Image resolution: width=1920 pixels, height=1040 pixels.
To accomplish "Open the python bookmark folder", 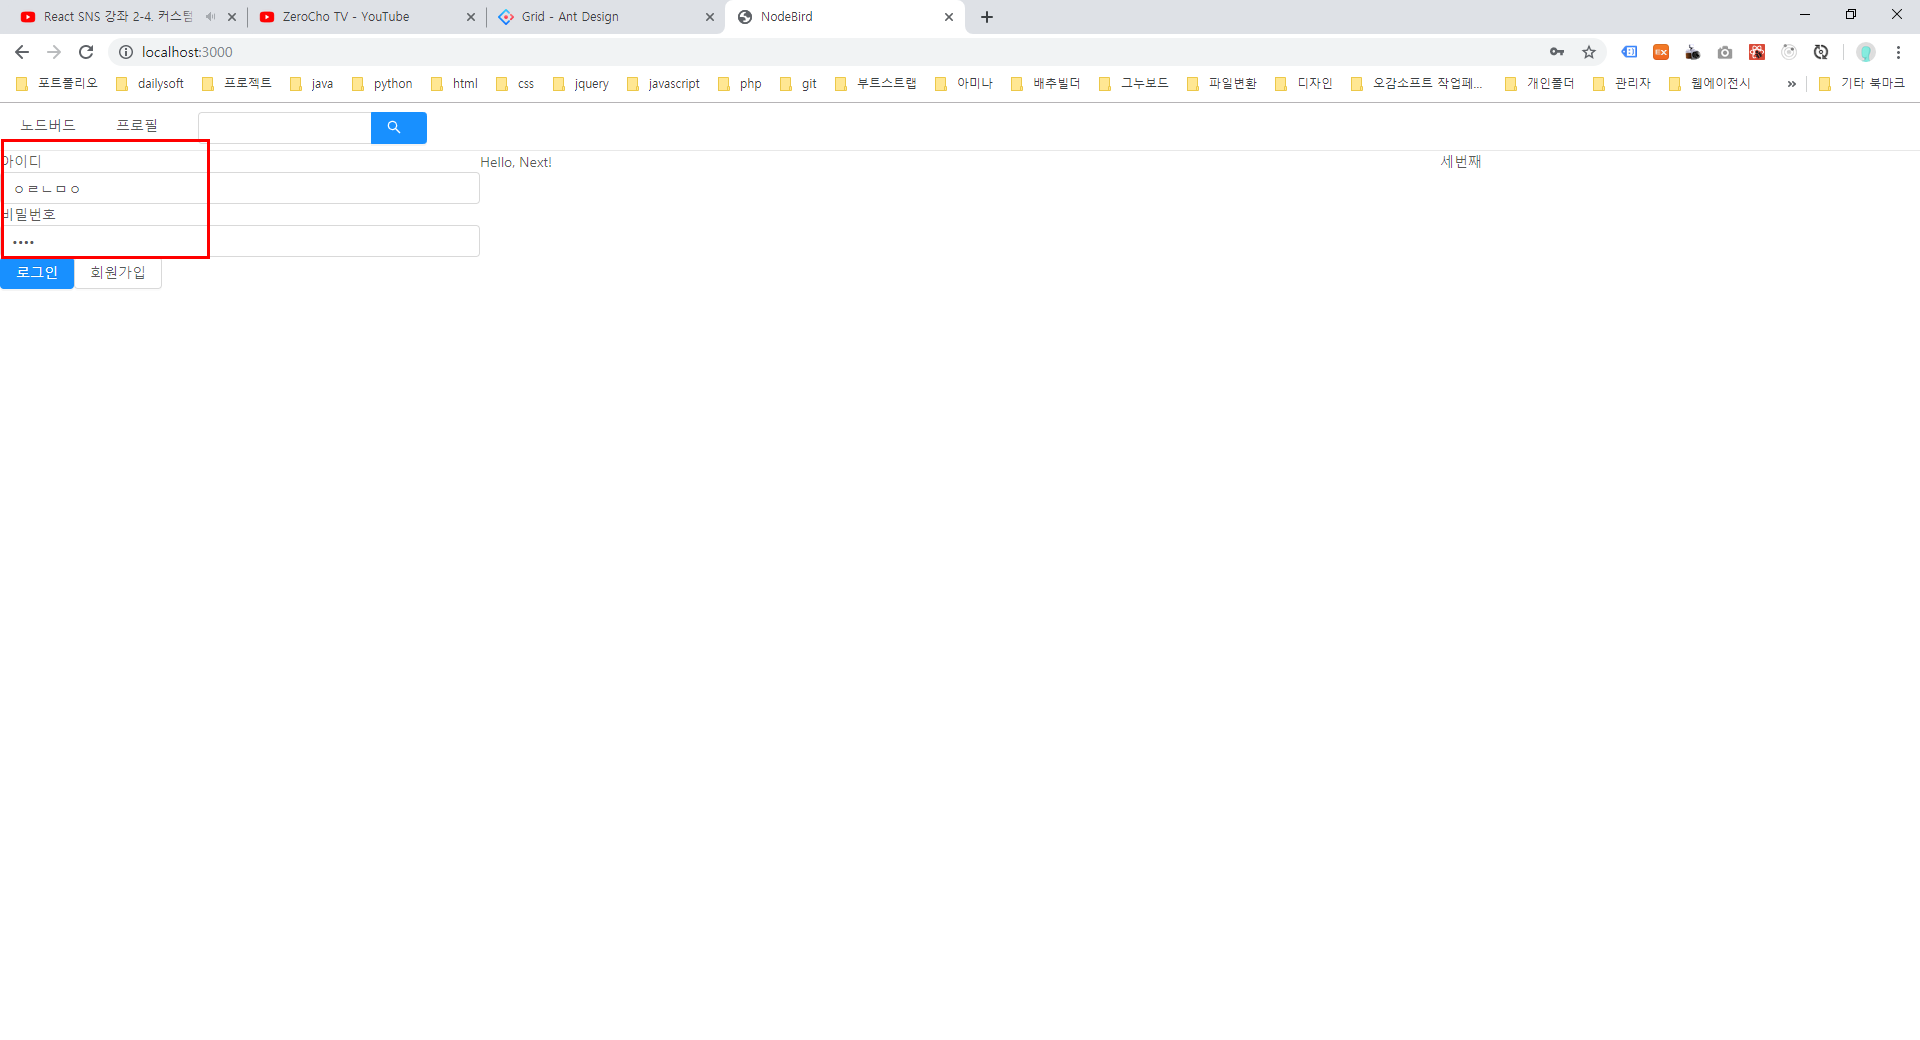I will [382, 84].
